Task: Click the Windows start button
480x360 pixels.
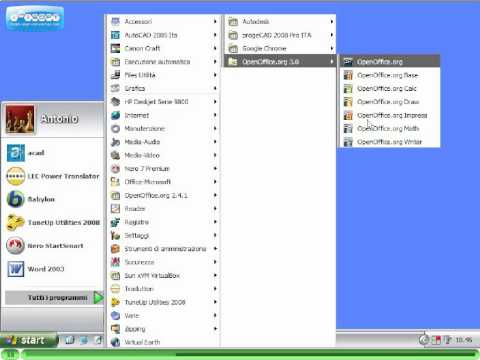Action: pyautogui.click(x=29, y=340)
